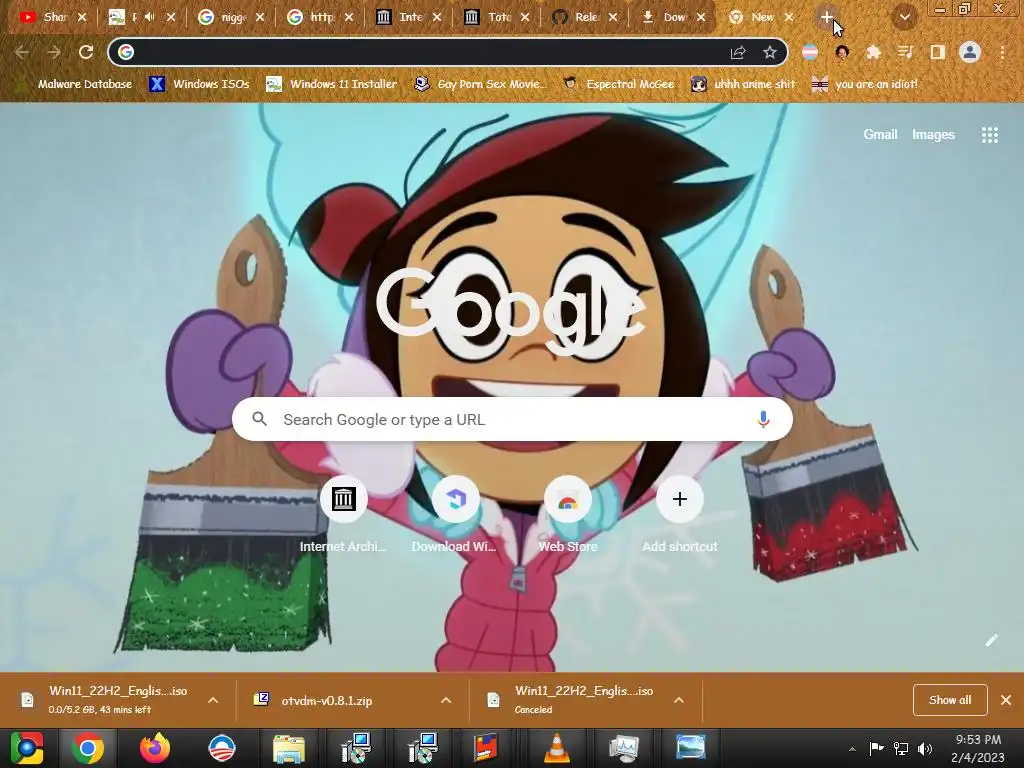
Task: Open the Start button on taskbar
Action: coord(27,748)
